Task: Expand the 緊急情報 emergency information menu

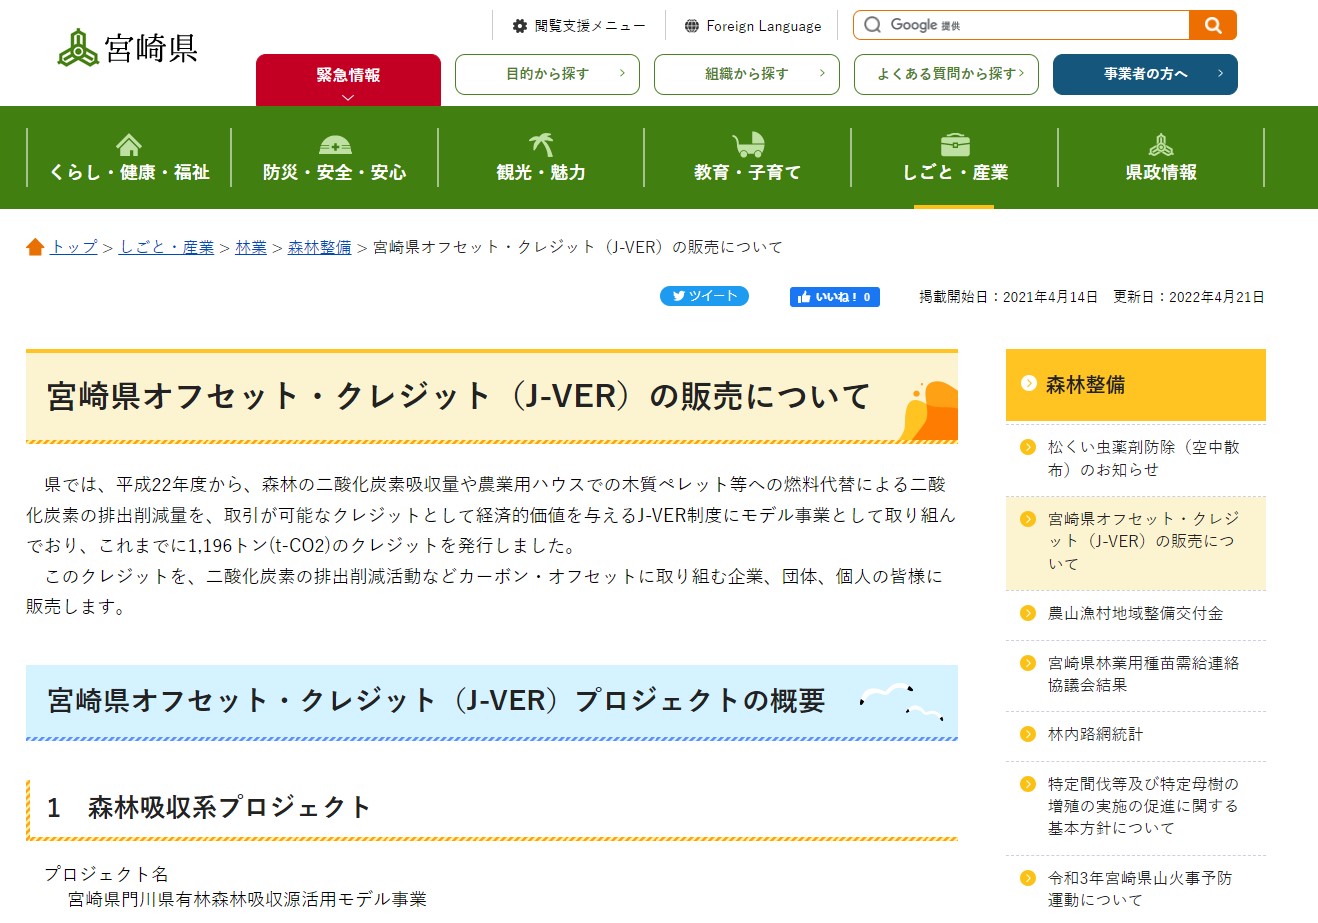Action: pyautogui.click(x=348, y=74)
